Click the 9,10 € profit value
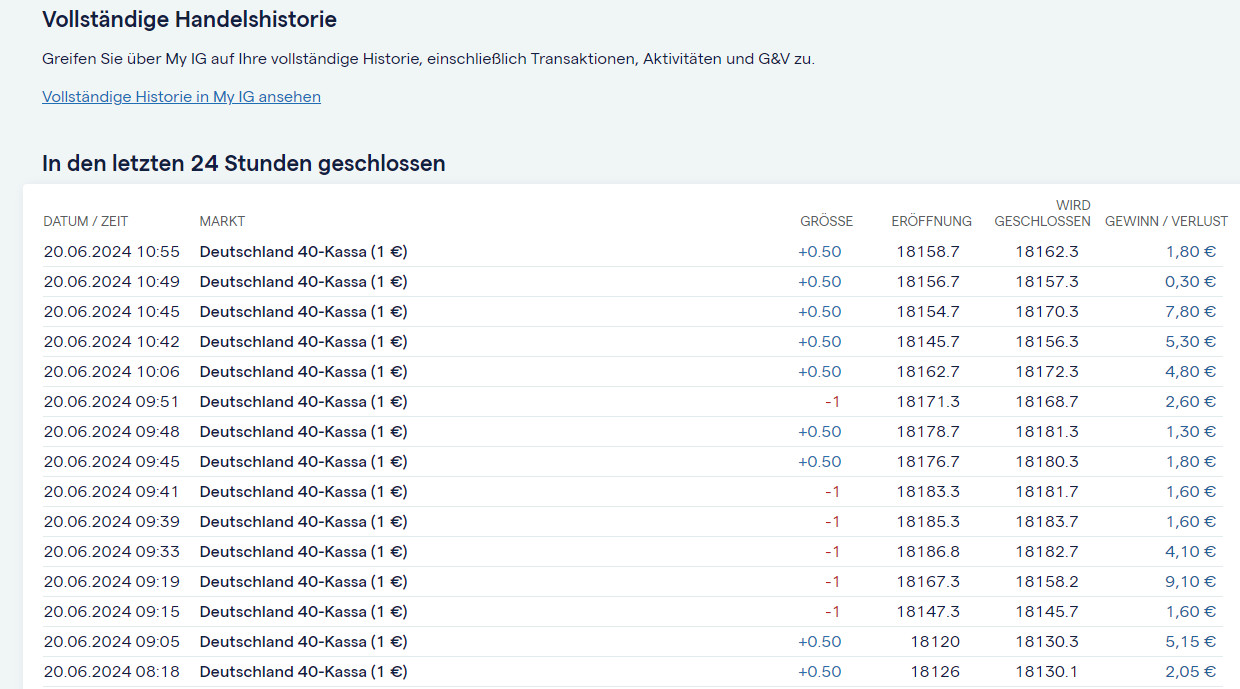Viewport: 1240px width, 689px height. pos(1190,582)
